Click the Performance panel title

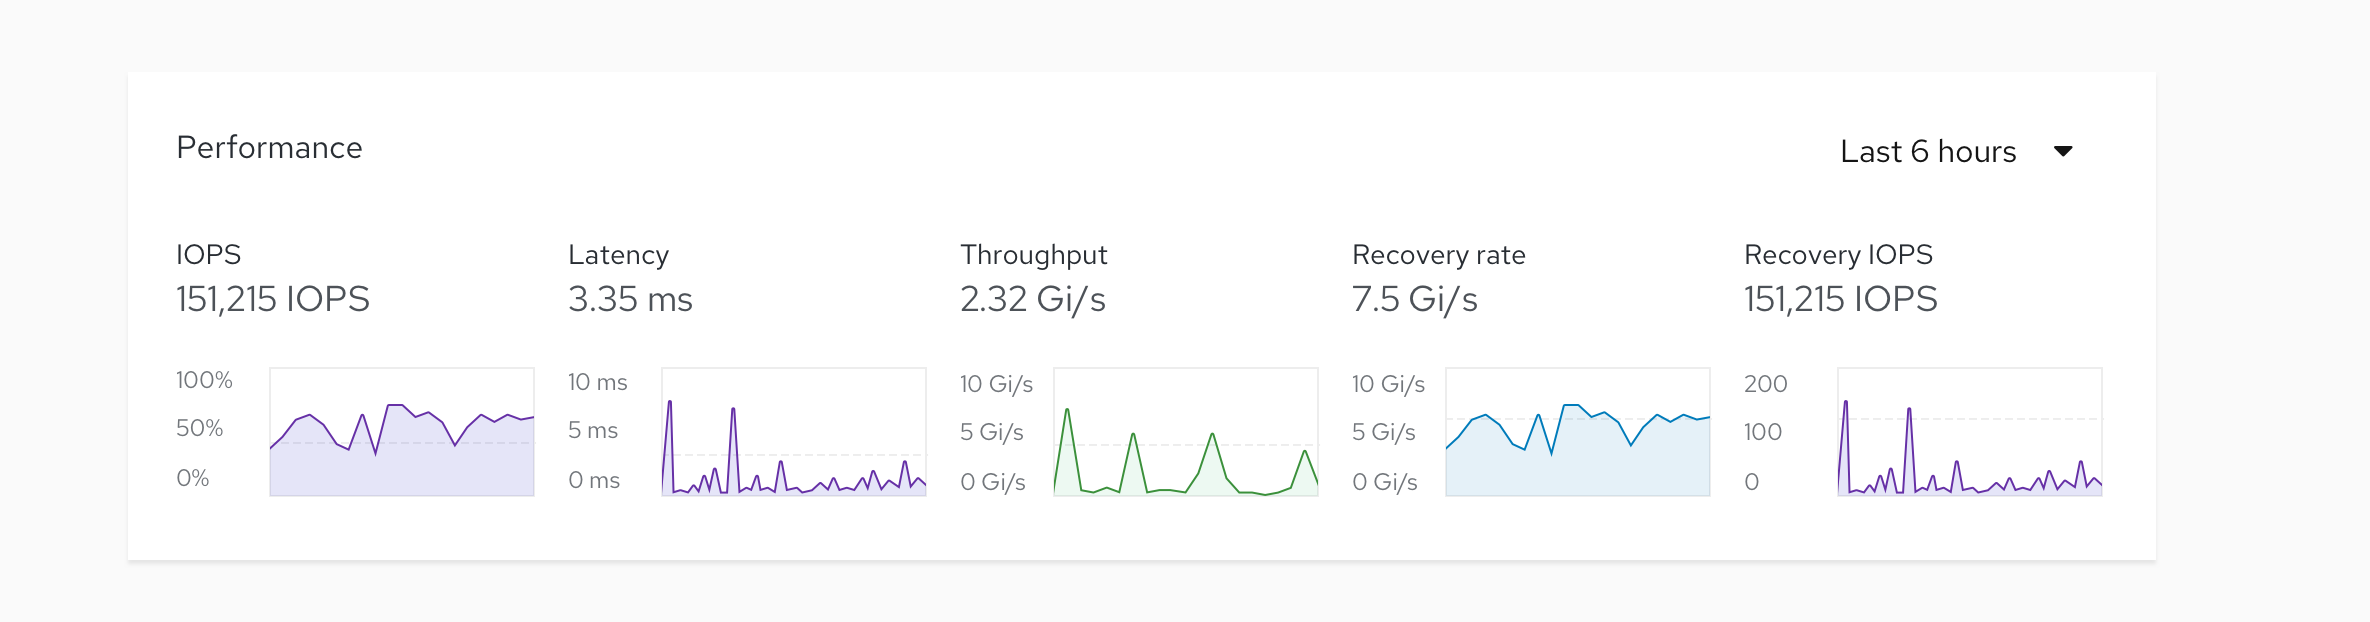(269, 147)
